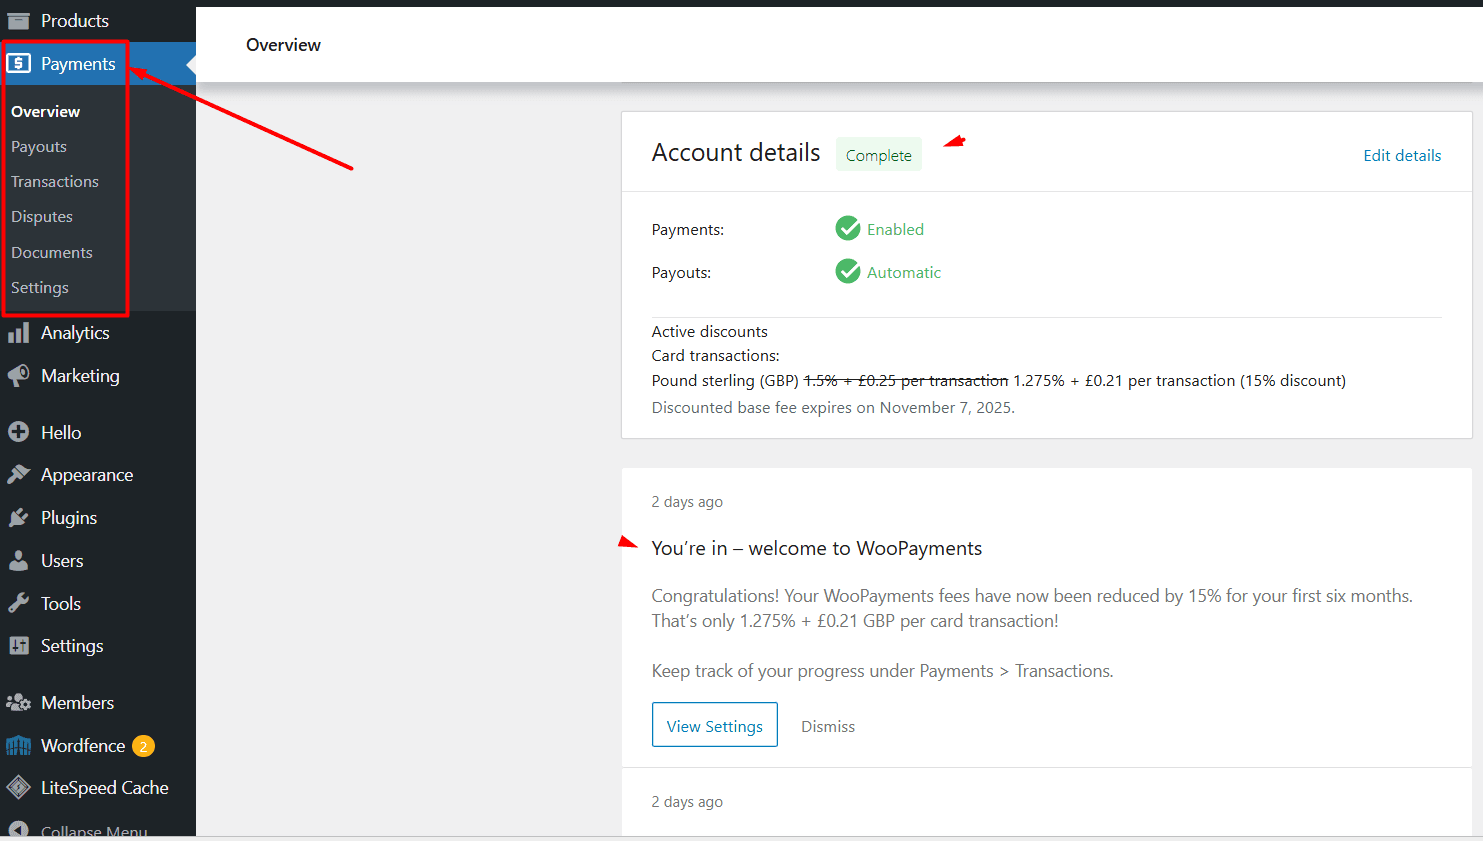Click the Appearance paintbrush icon
Image resolution: width=1483 pixels, height=841 pixels.
[19, 475]
